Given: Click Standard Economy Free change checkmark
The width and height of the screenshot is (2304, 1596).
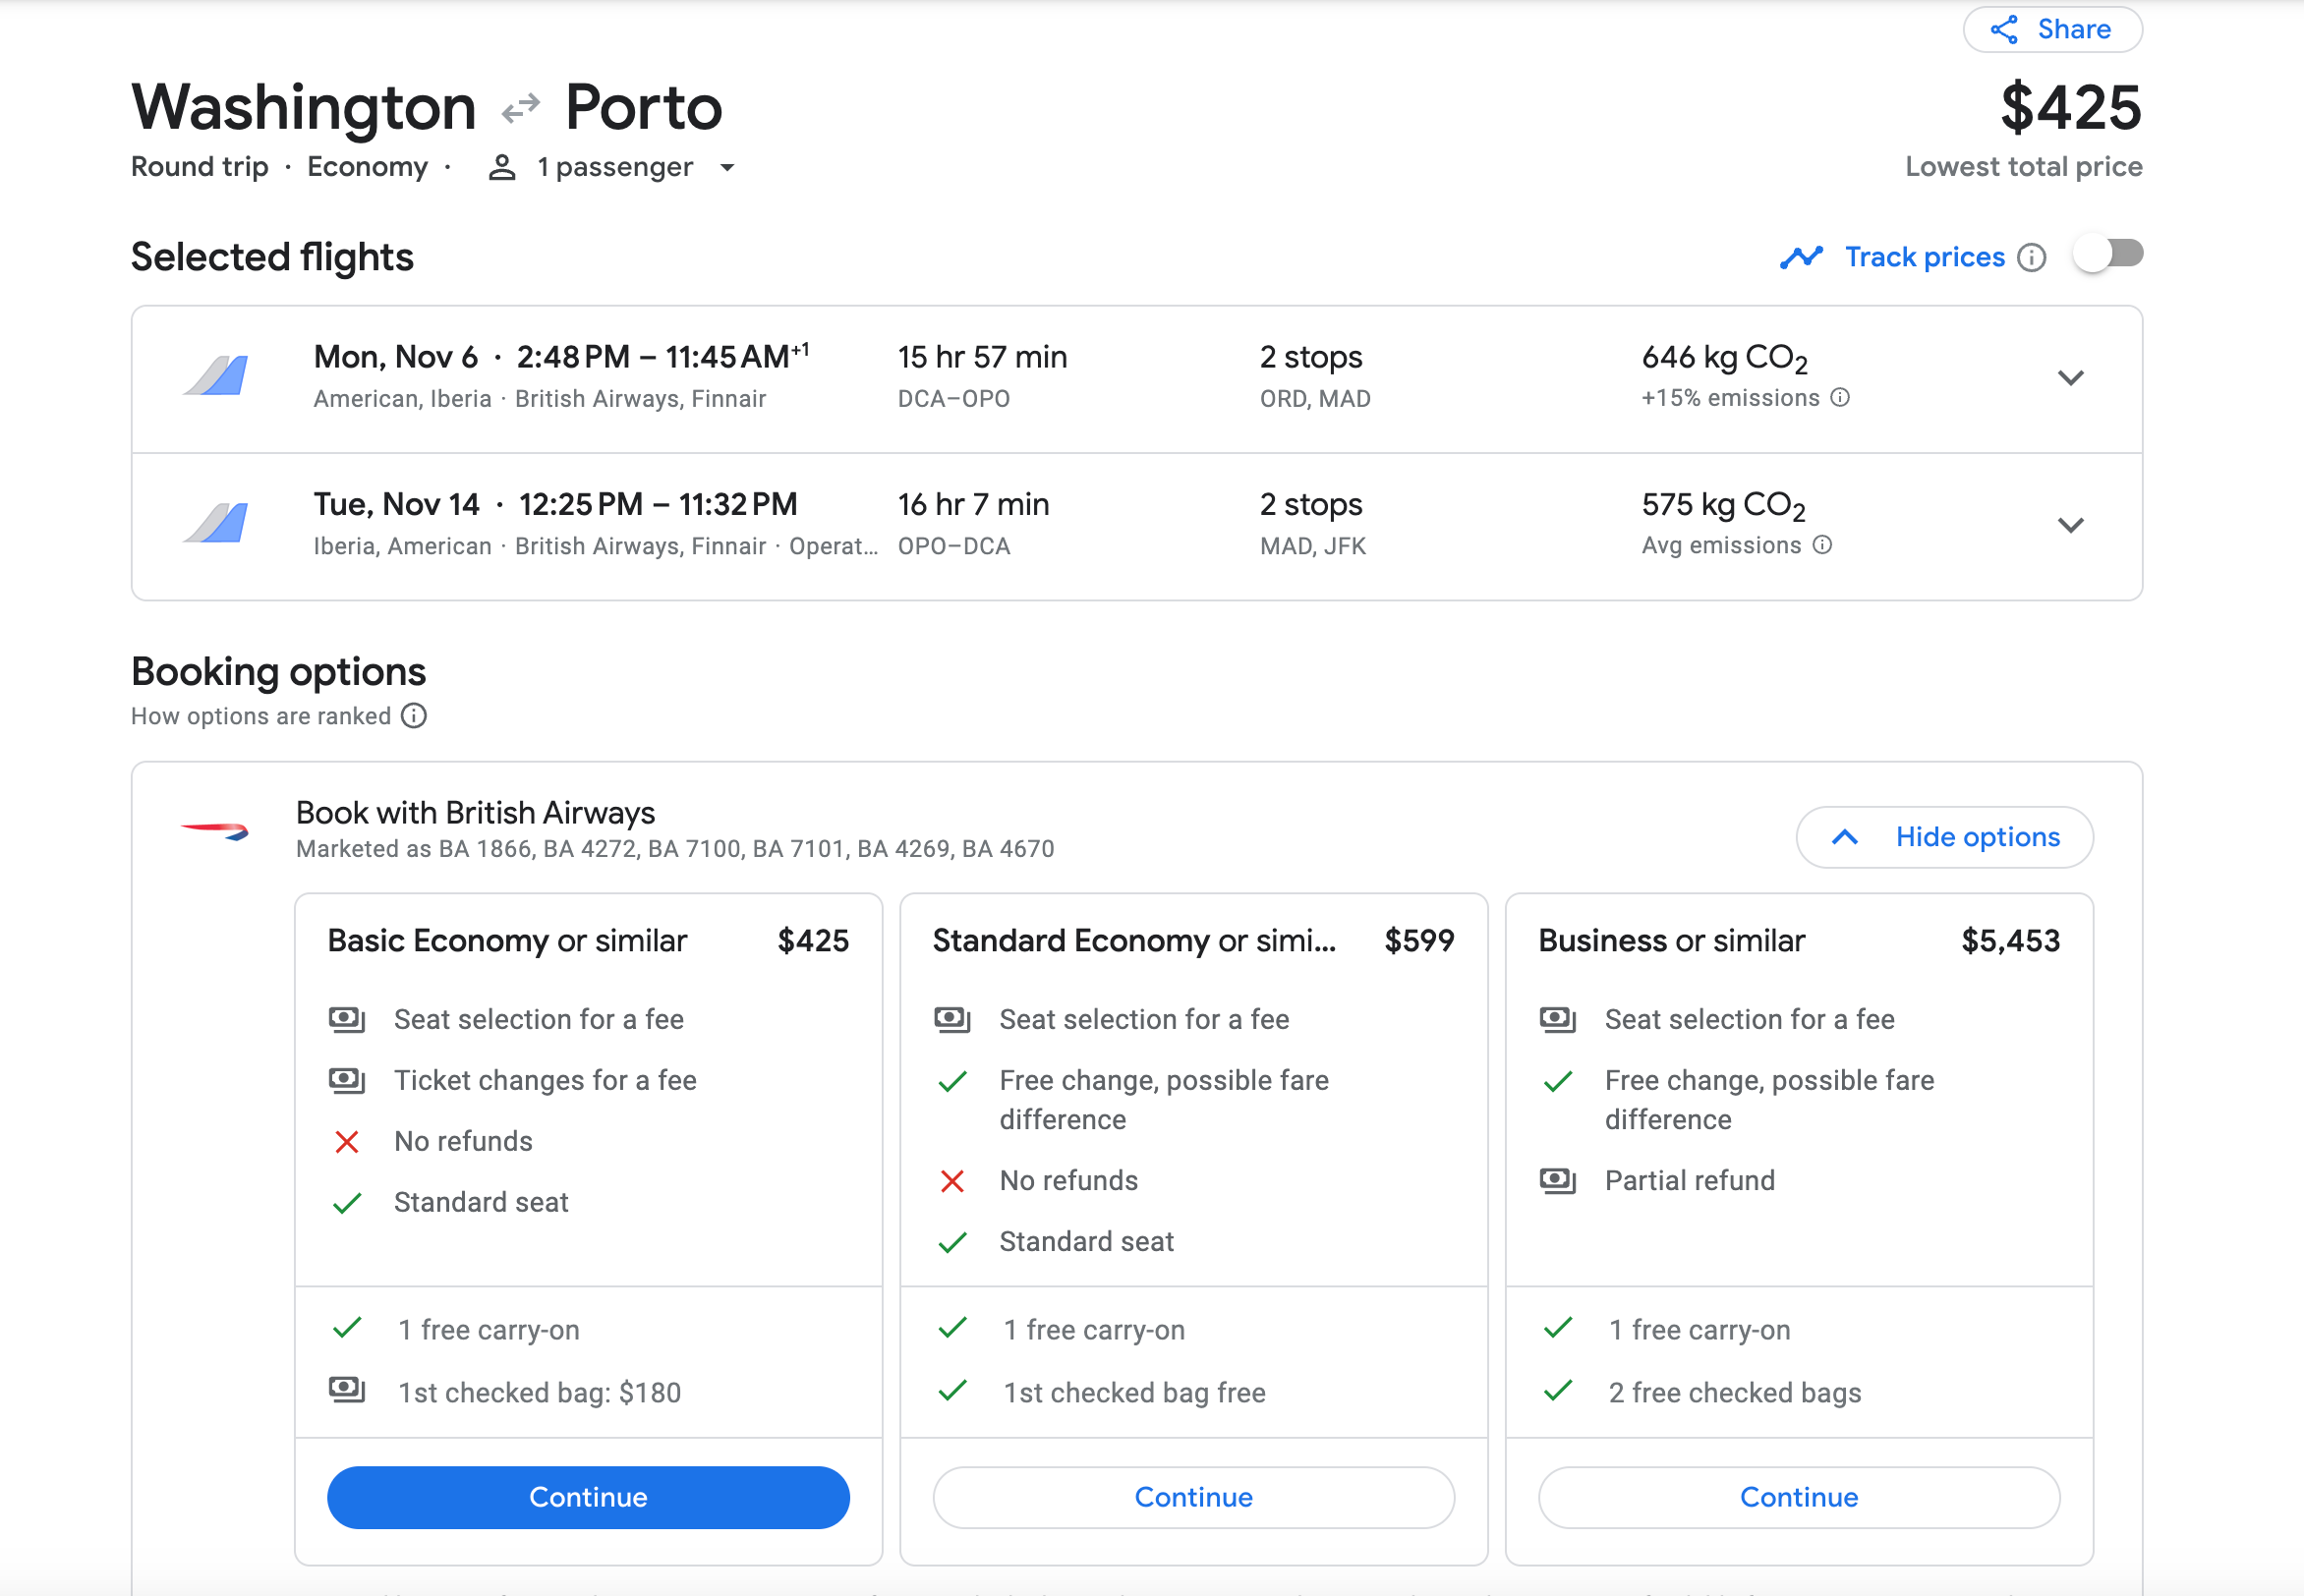Looking at the screenshot, I should (x=952, y=1081).
